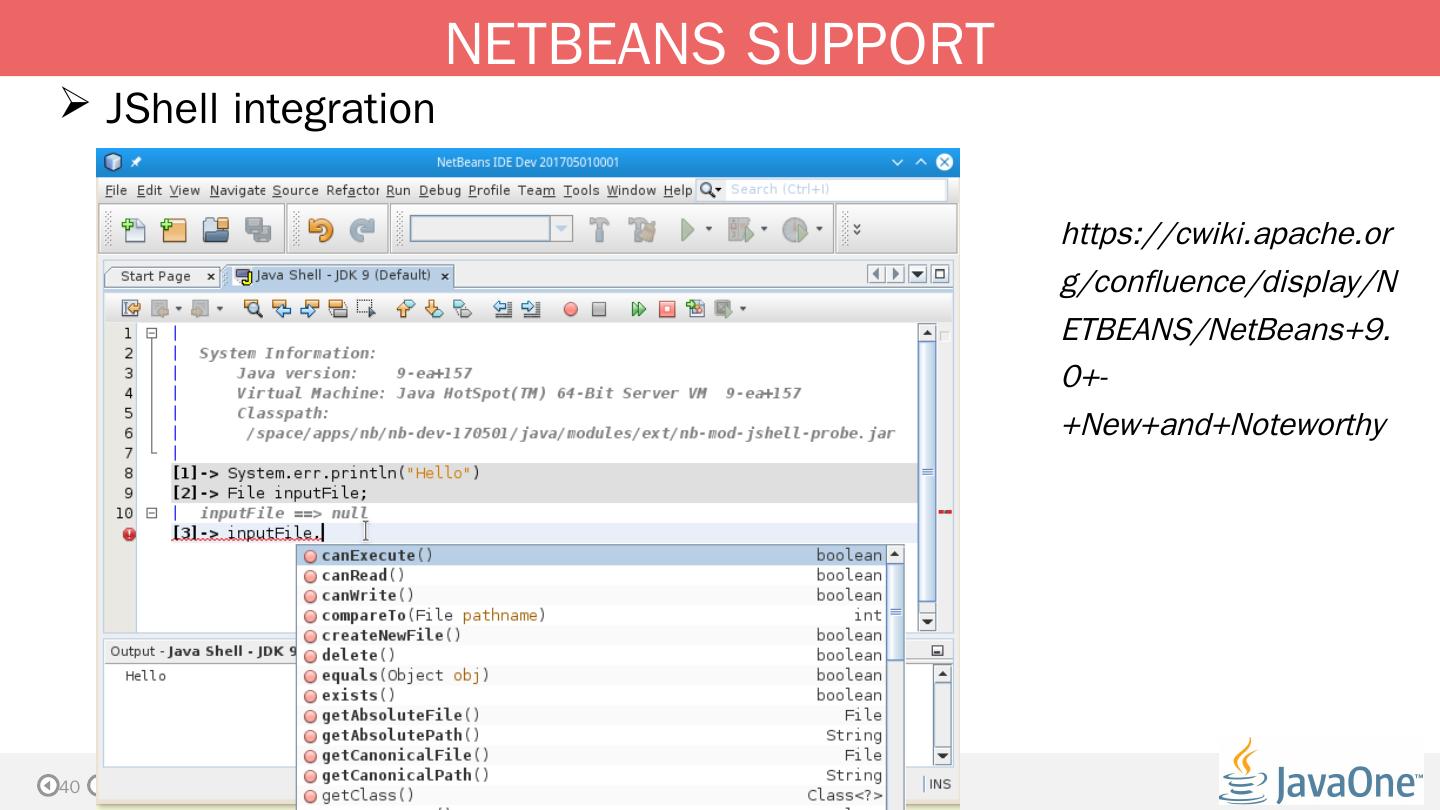Open the search options magnifier dropdown

tap(710, 190)
